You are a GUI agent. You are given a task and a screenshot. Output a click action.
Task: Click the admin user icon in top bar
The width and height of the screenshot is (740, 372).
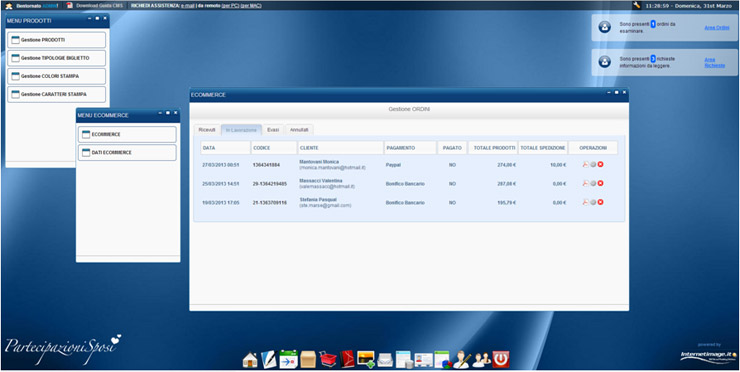pyautogui.click(x=9, y=6)
